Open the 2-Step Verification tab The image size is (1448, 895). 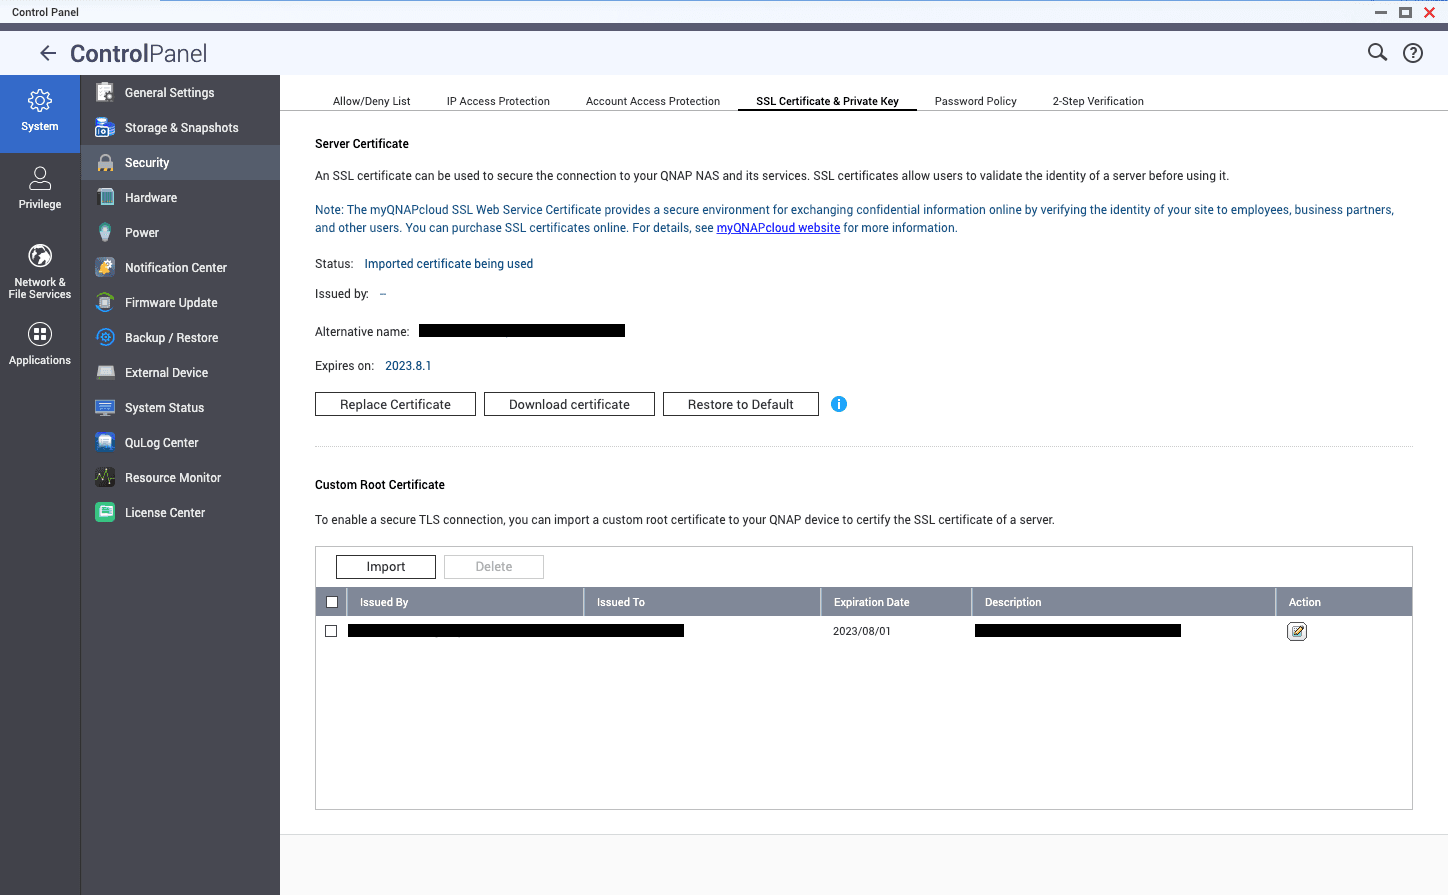pos(1097,101)
